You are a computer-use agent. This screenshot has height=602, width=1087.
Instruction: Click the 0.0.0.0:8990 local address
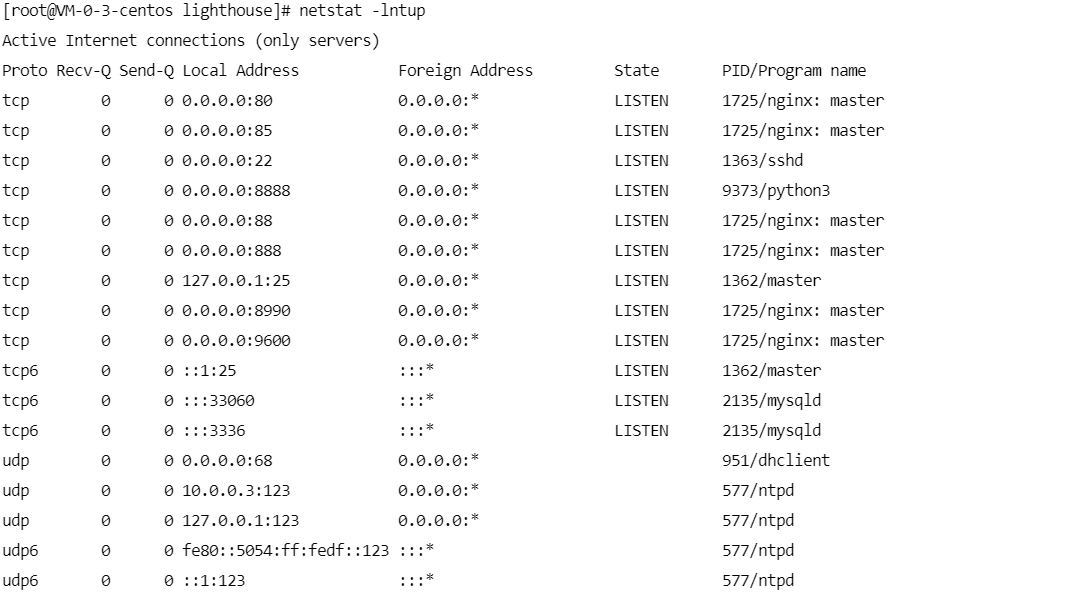tap(236, 311)
